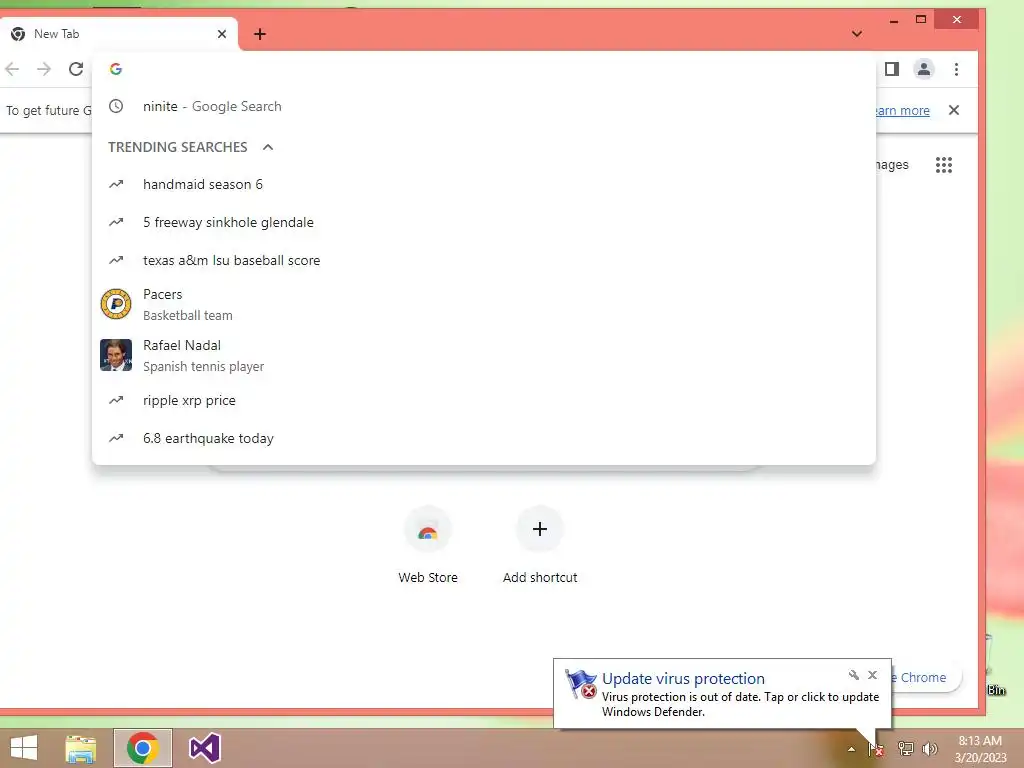Dismiss the info bar with X
Image resolution: width=1024 pixels, height=768 pixels.
(x=954, y=110)
